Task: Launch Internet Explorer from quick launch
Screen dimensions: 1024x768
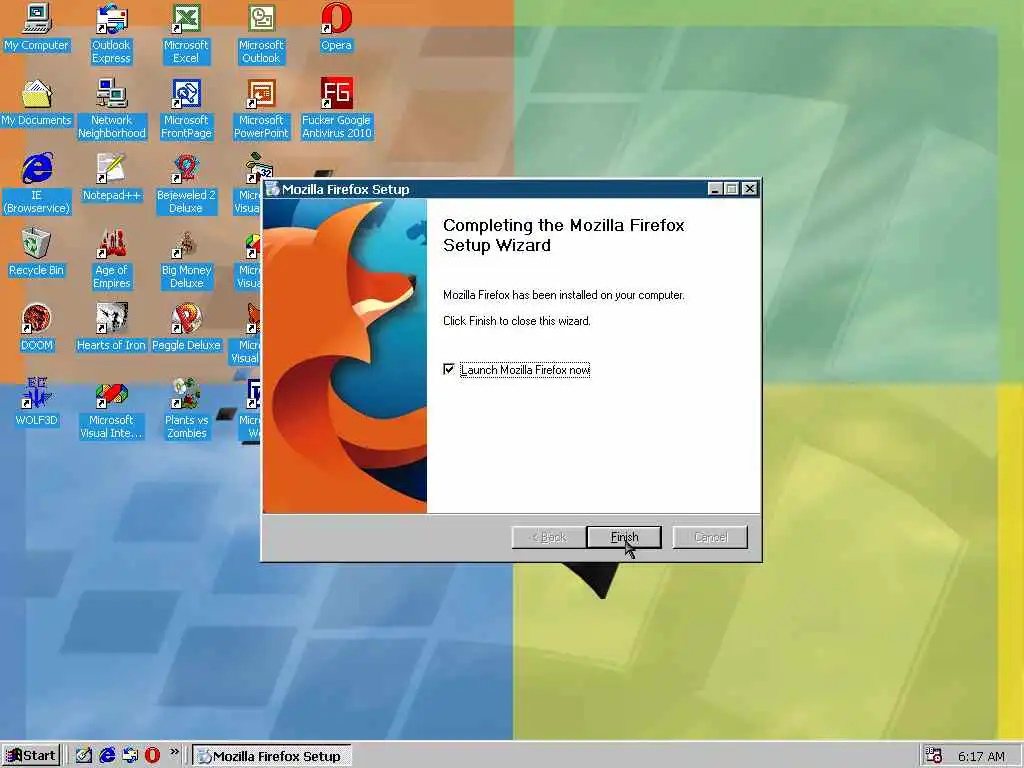Action: click(x=107, y=756)
